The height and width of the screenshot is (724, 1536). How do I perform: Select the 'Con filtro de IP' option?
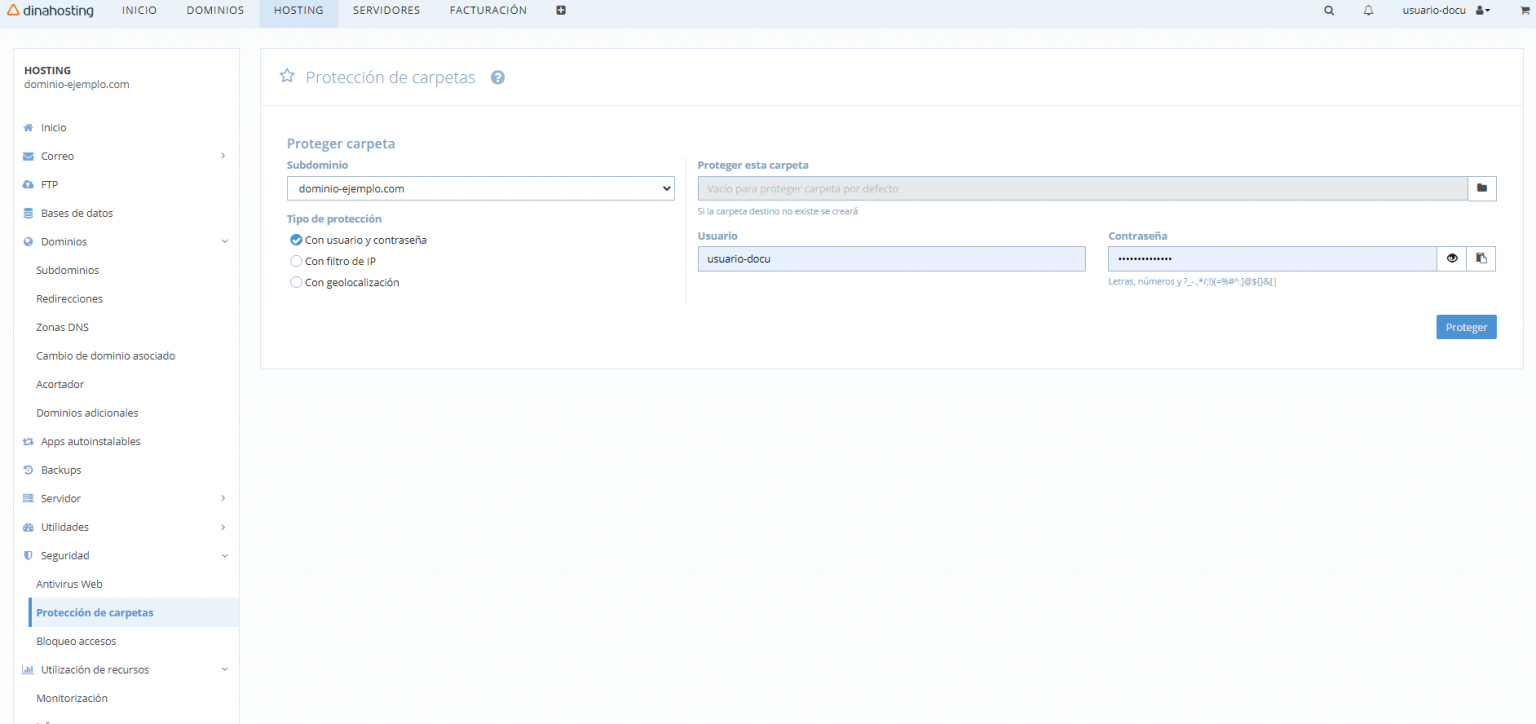(296, 260)
